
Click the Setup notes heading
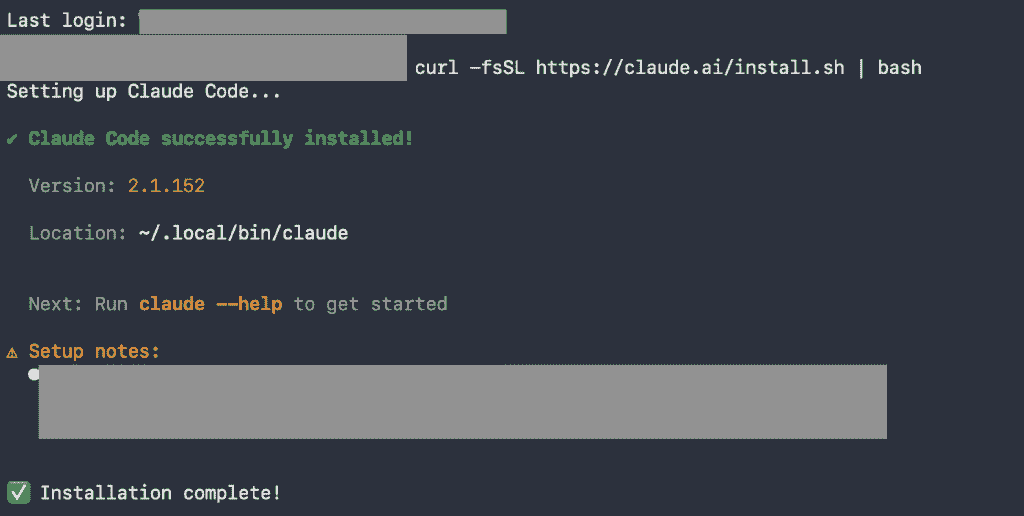tap(94, 351)
